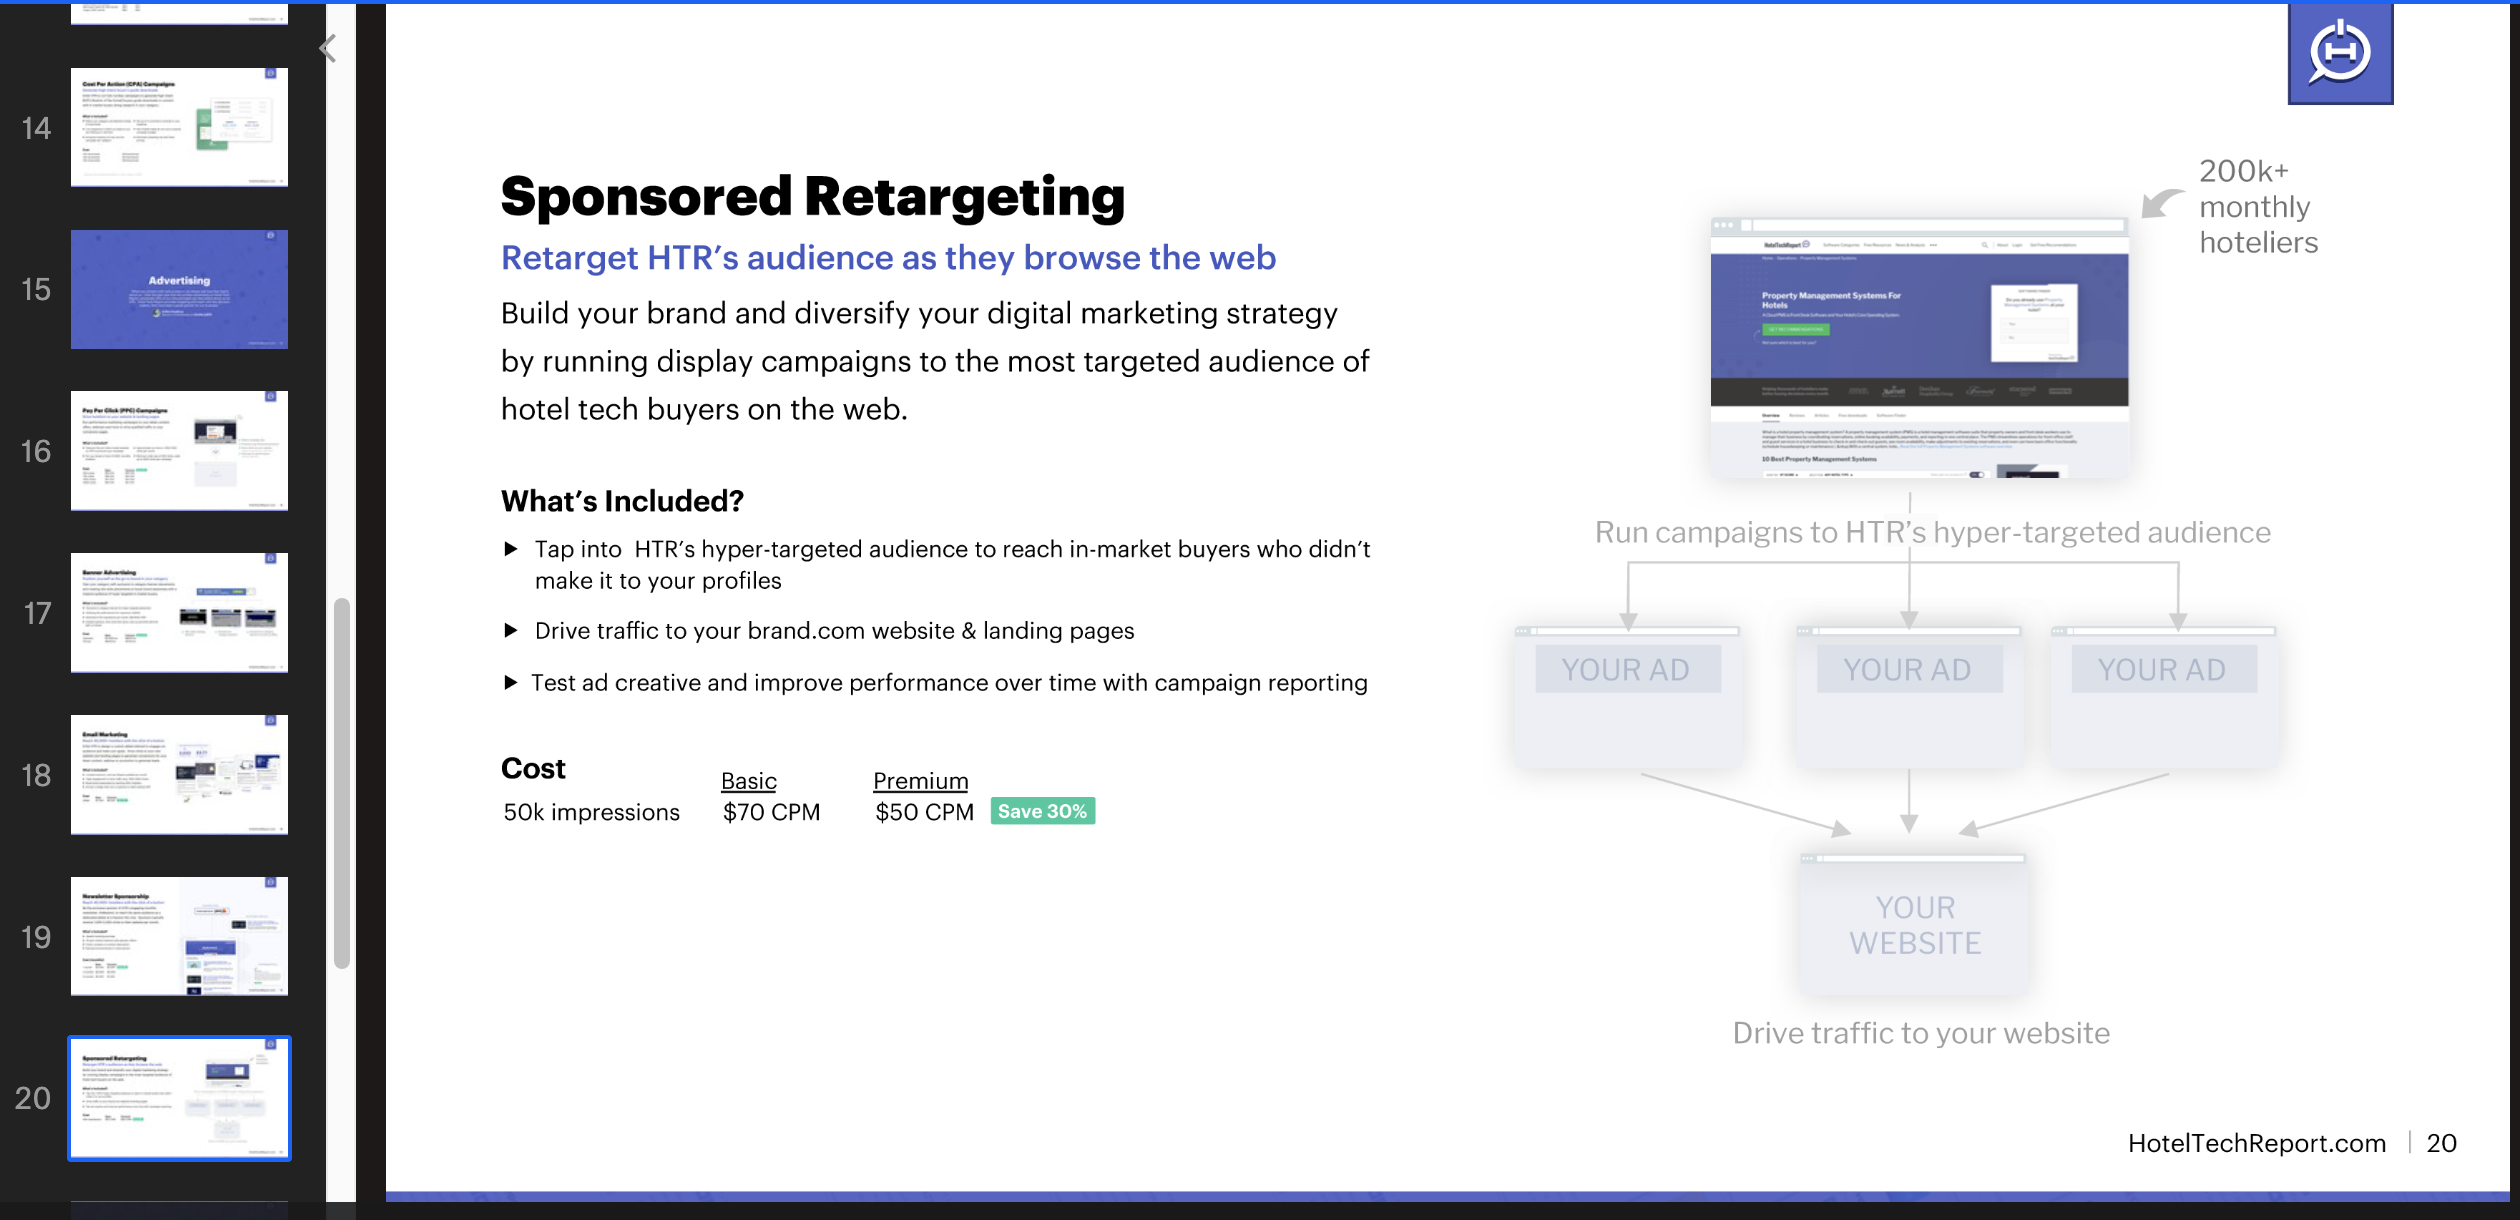Click the Property Management Systems browser screenshot

(1918, 348)
